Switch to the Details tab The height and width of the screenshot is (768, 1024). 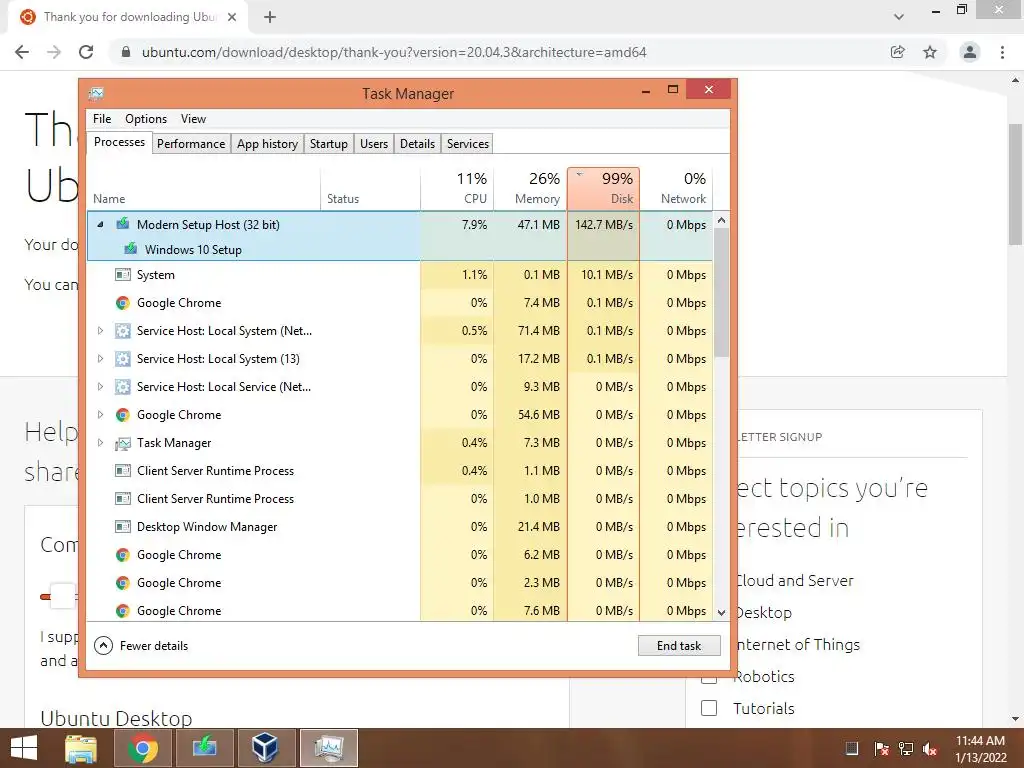(x=417, y=144)
